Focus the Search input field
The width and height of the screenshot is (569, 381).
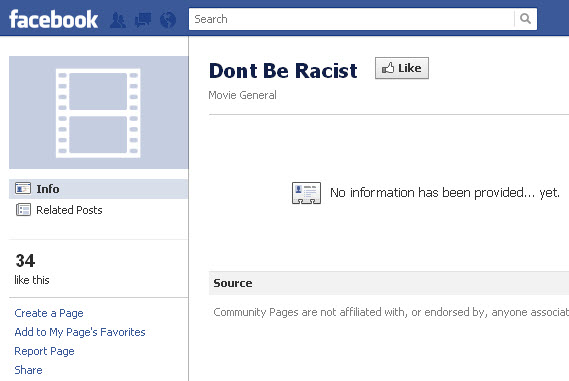(351, 19)
